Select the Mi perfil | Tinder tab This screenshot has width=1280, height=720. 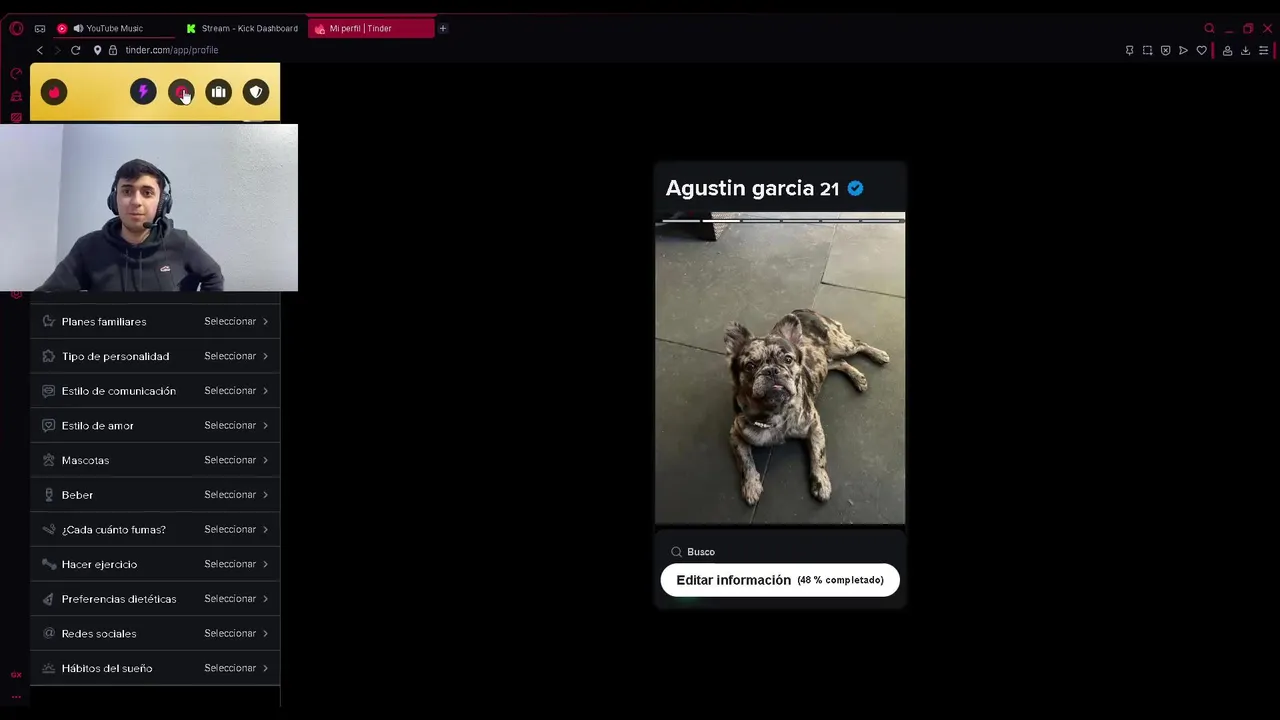coord(371,28)
